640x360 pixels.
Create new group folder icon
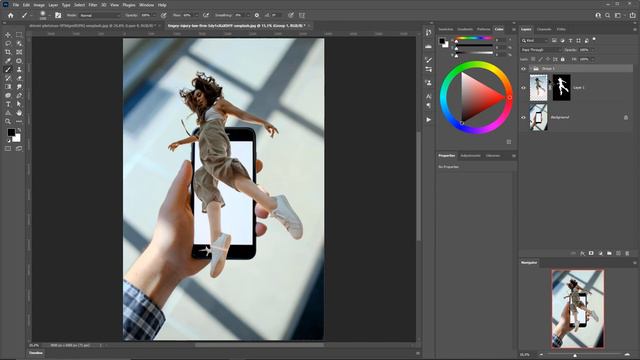[x=609, y=253]
